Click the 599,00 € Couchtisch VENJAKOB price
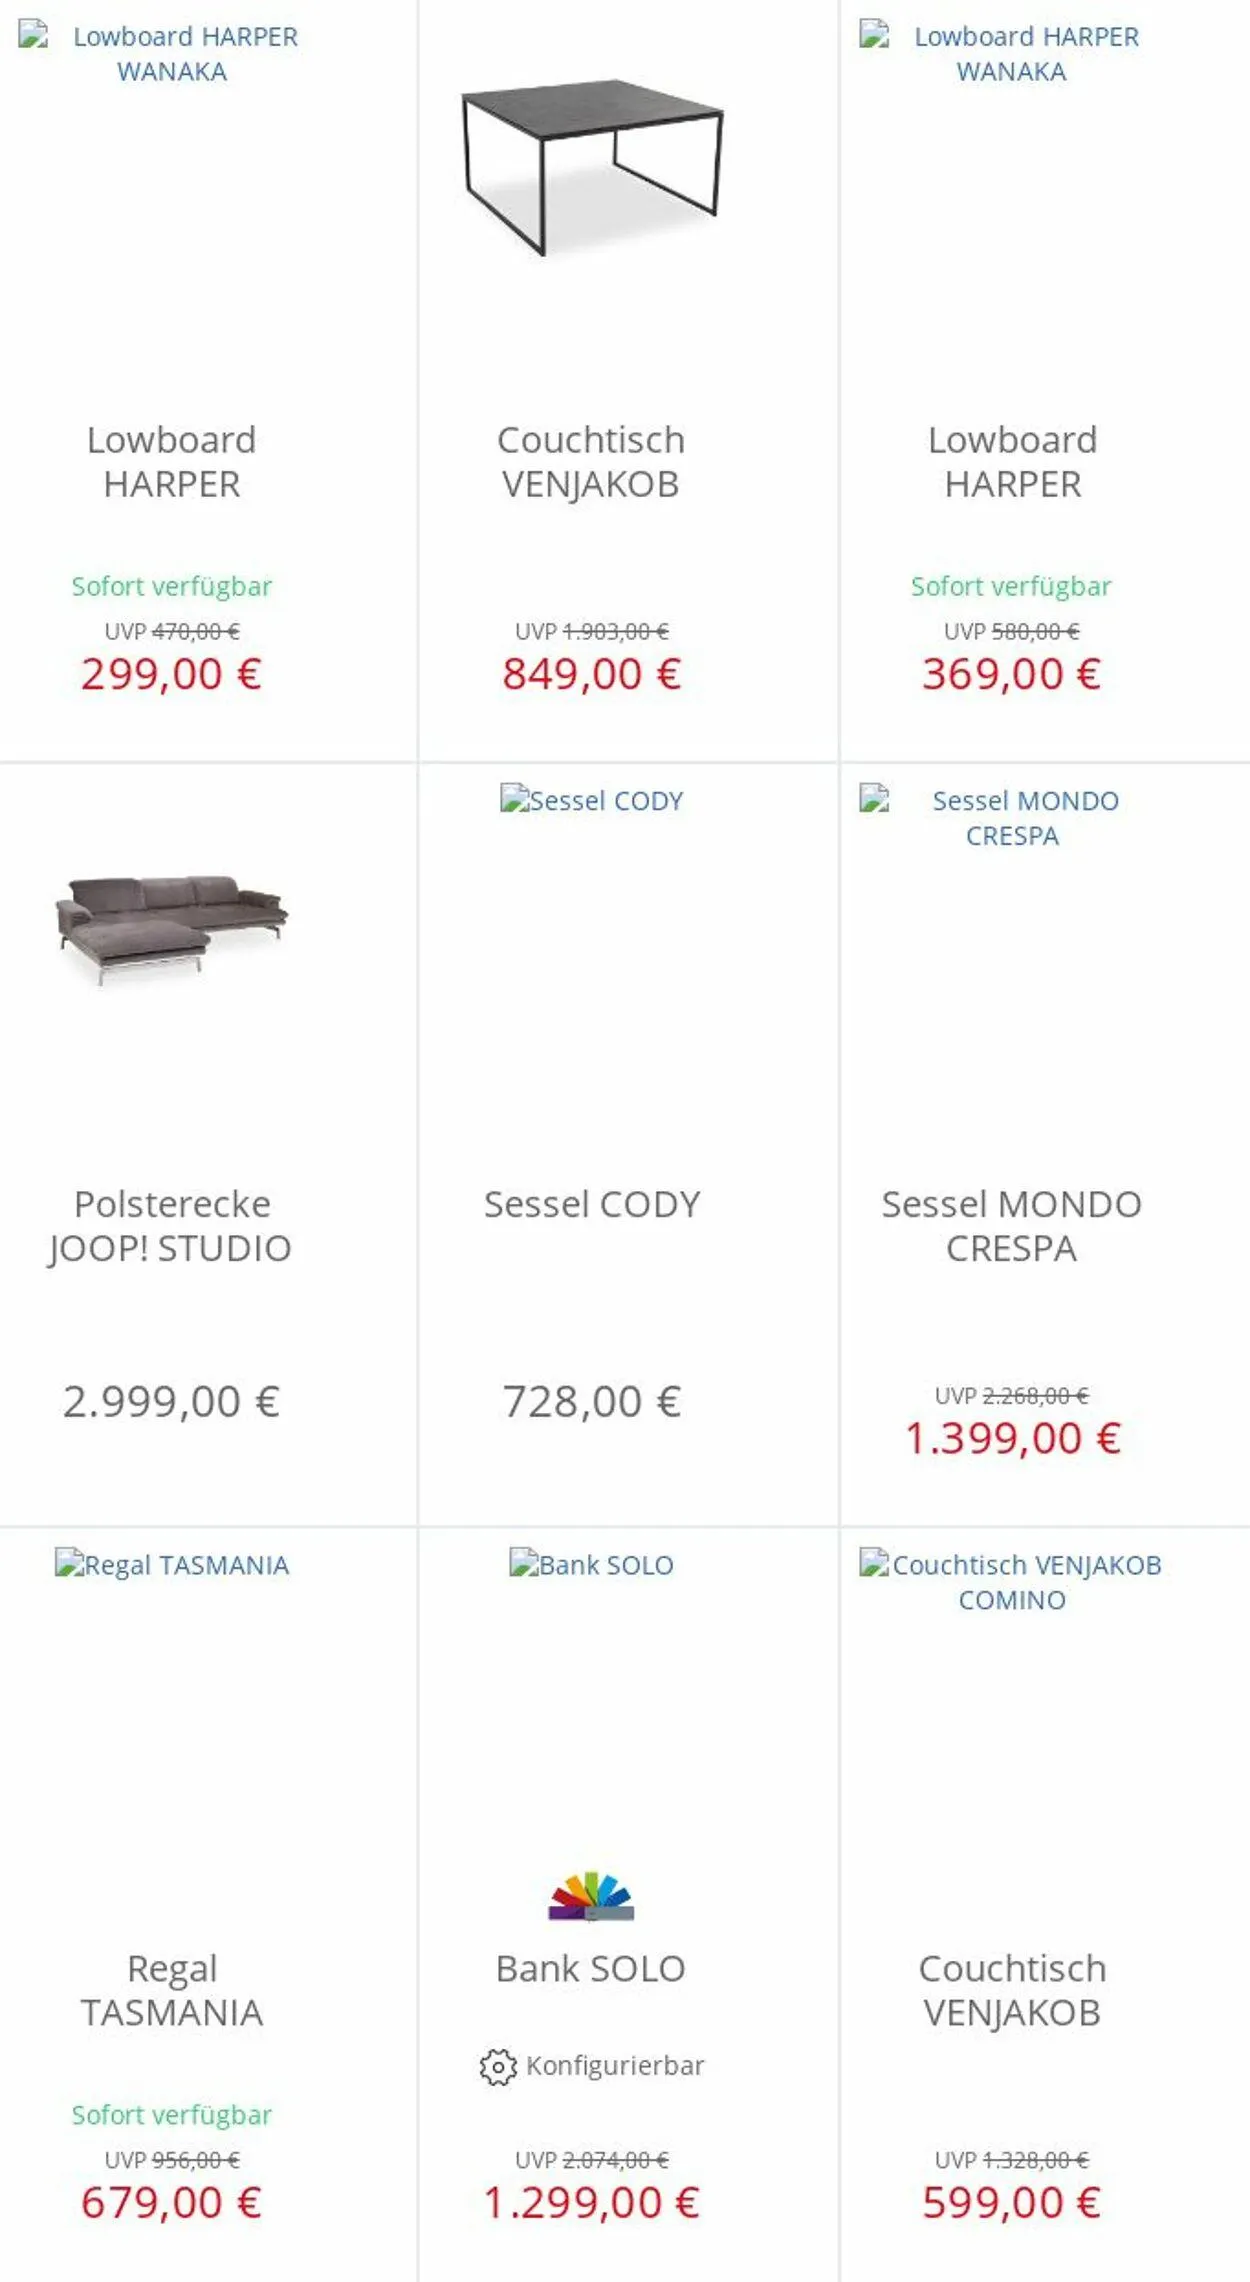Screen dimensions: 1250x2282 (x=1011, y=2202)
